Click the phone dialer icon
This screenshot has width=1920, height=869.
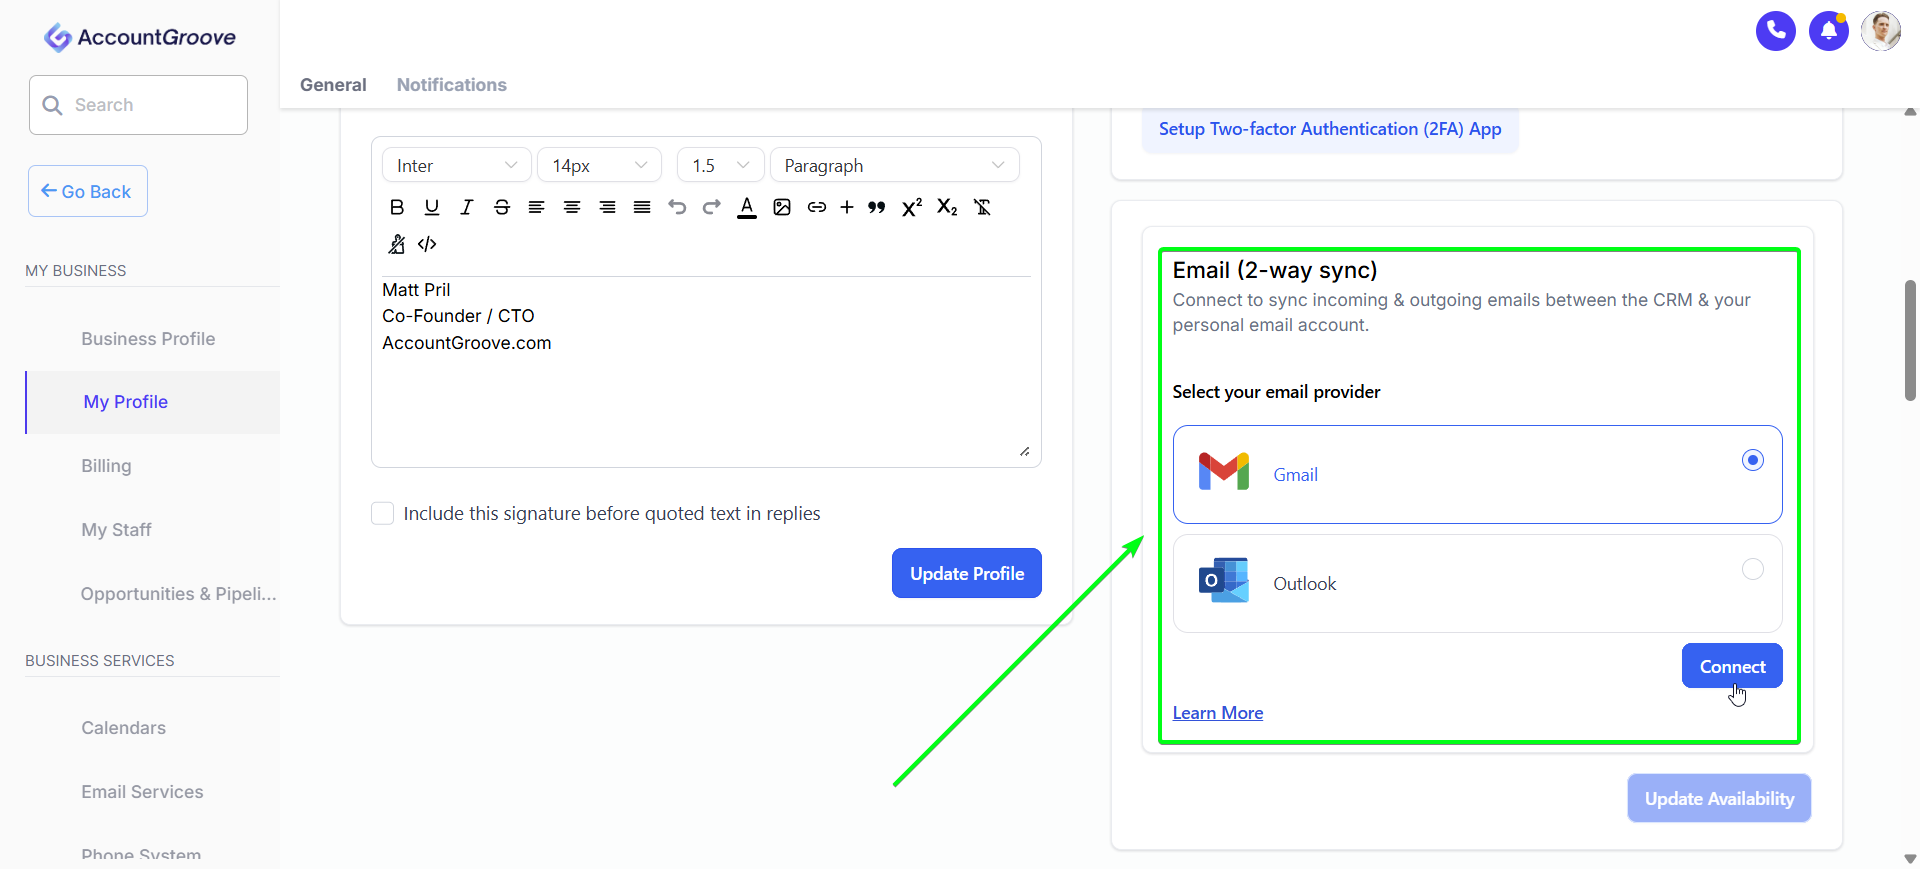point(1776,31)
